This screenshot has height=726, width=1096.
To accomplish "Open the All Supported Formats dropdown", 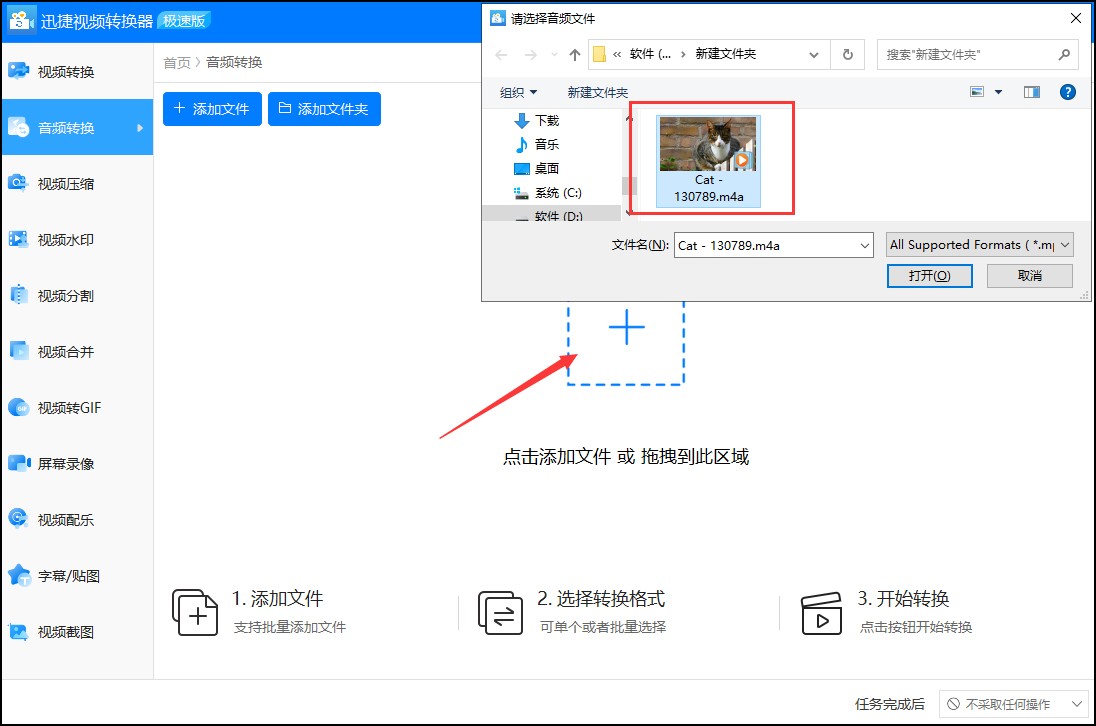I will tap(978, 244).
